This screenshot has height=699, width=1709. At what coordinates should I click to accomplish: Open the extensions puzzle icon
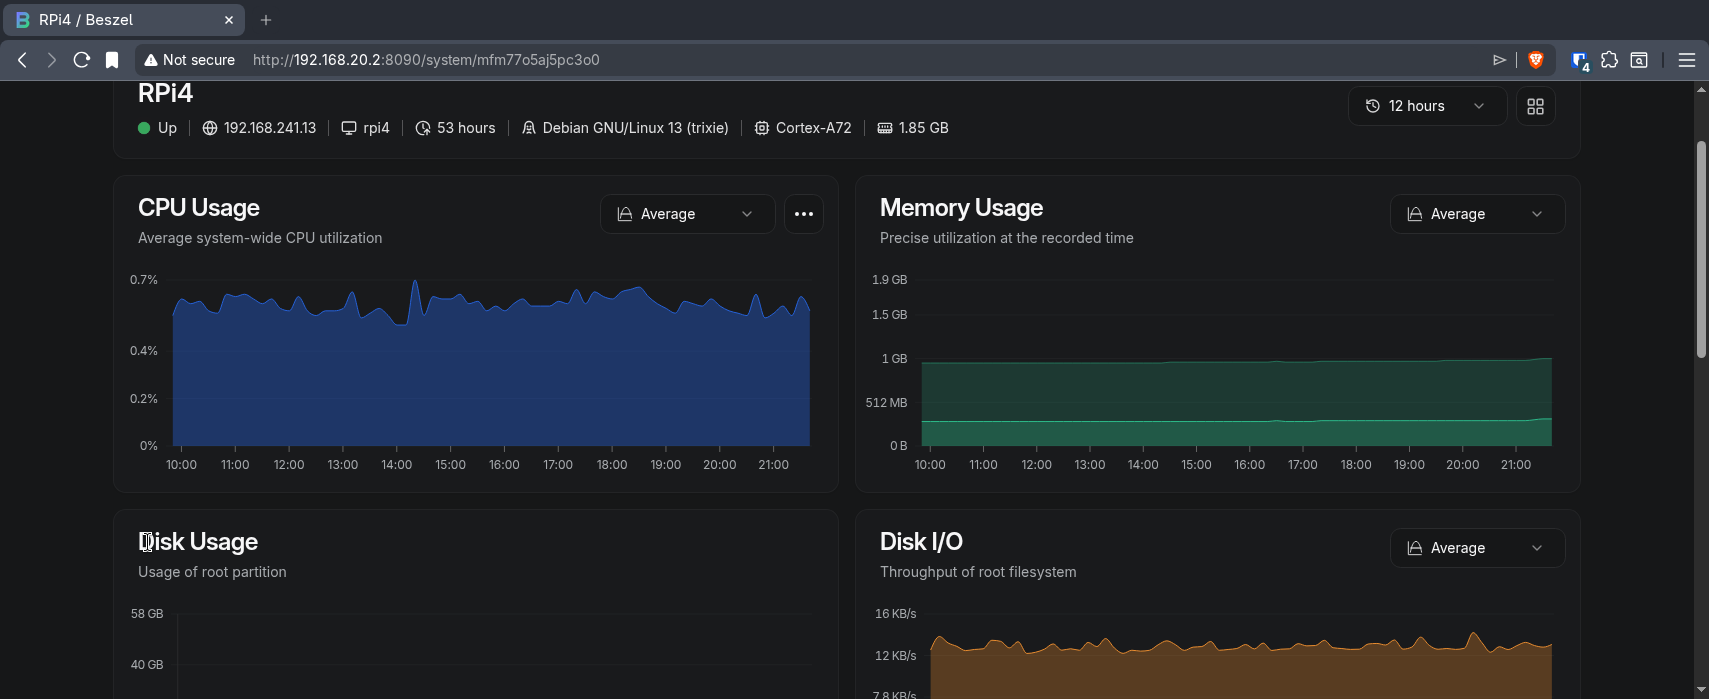coord(1609,60)
